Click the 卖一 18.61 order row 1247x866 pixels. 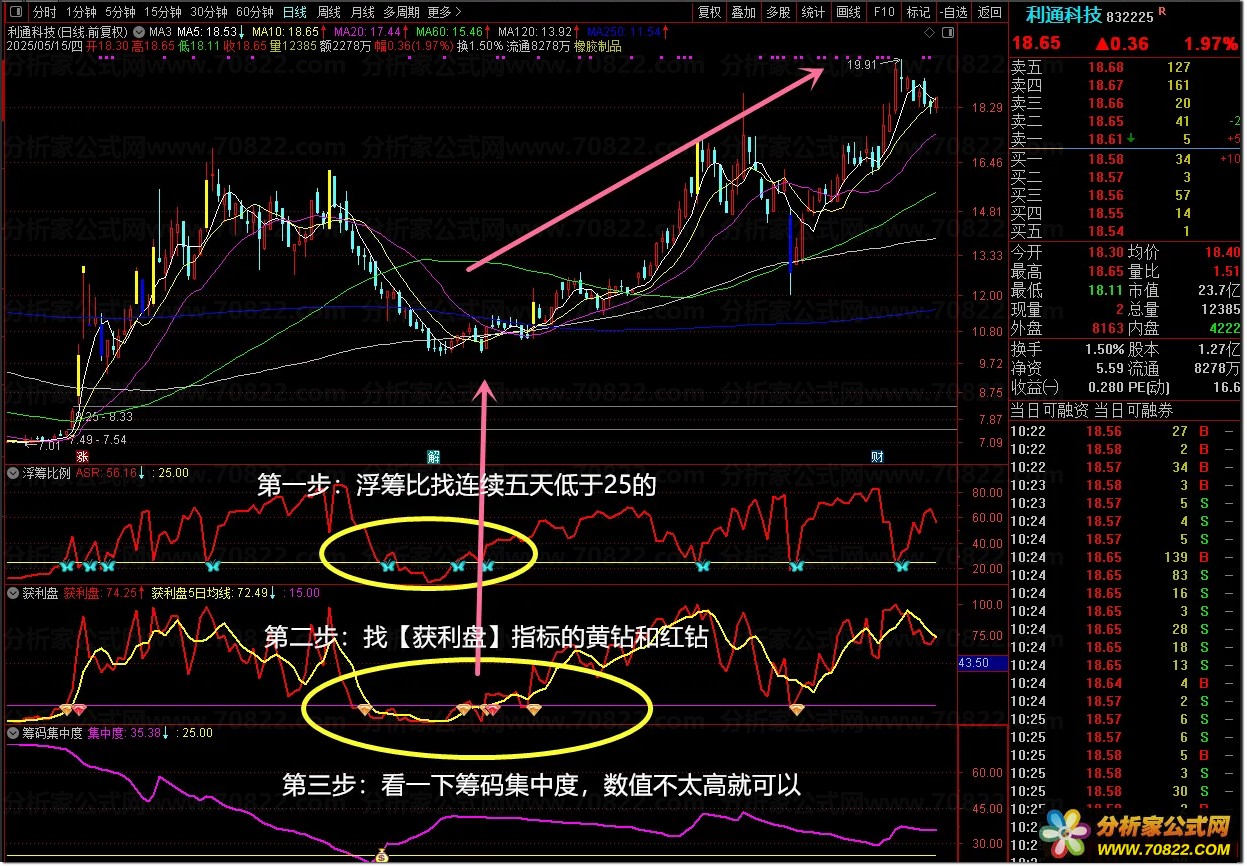click(x=1126, y=139)
